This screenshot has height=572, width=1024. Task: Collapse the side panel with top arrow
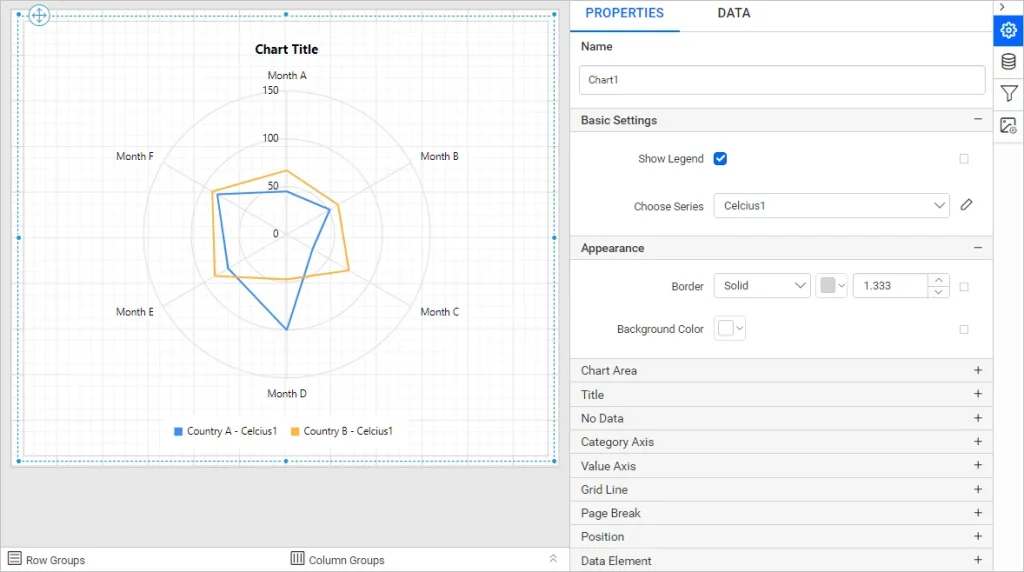pyautogui.click(x=1003, y=7)
